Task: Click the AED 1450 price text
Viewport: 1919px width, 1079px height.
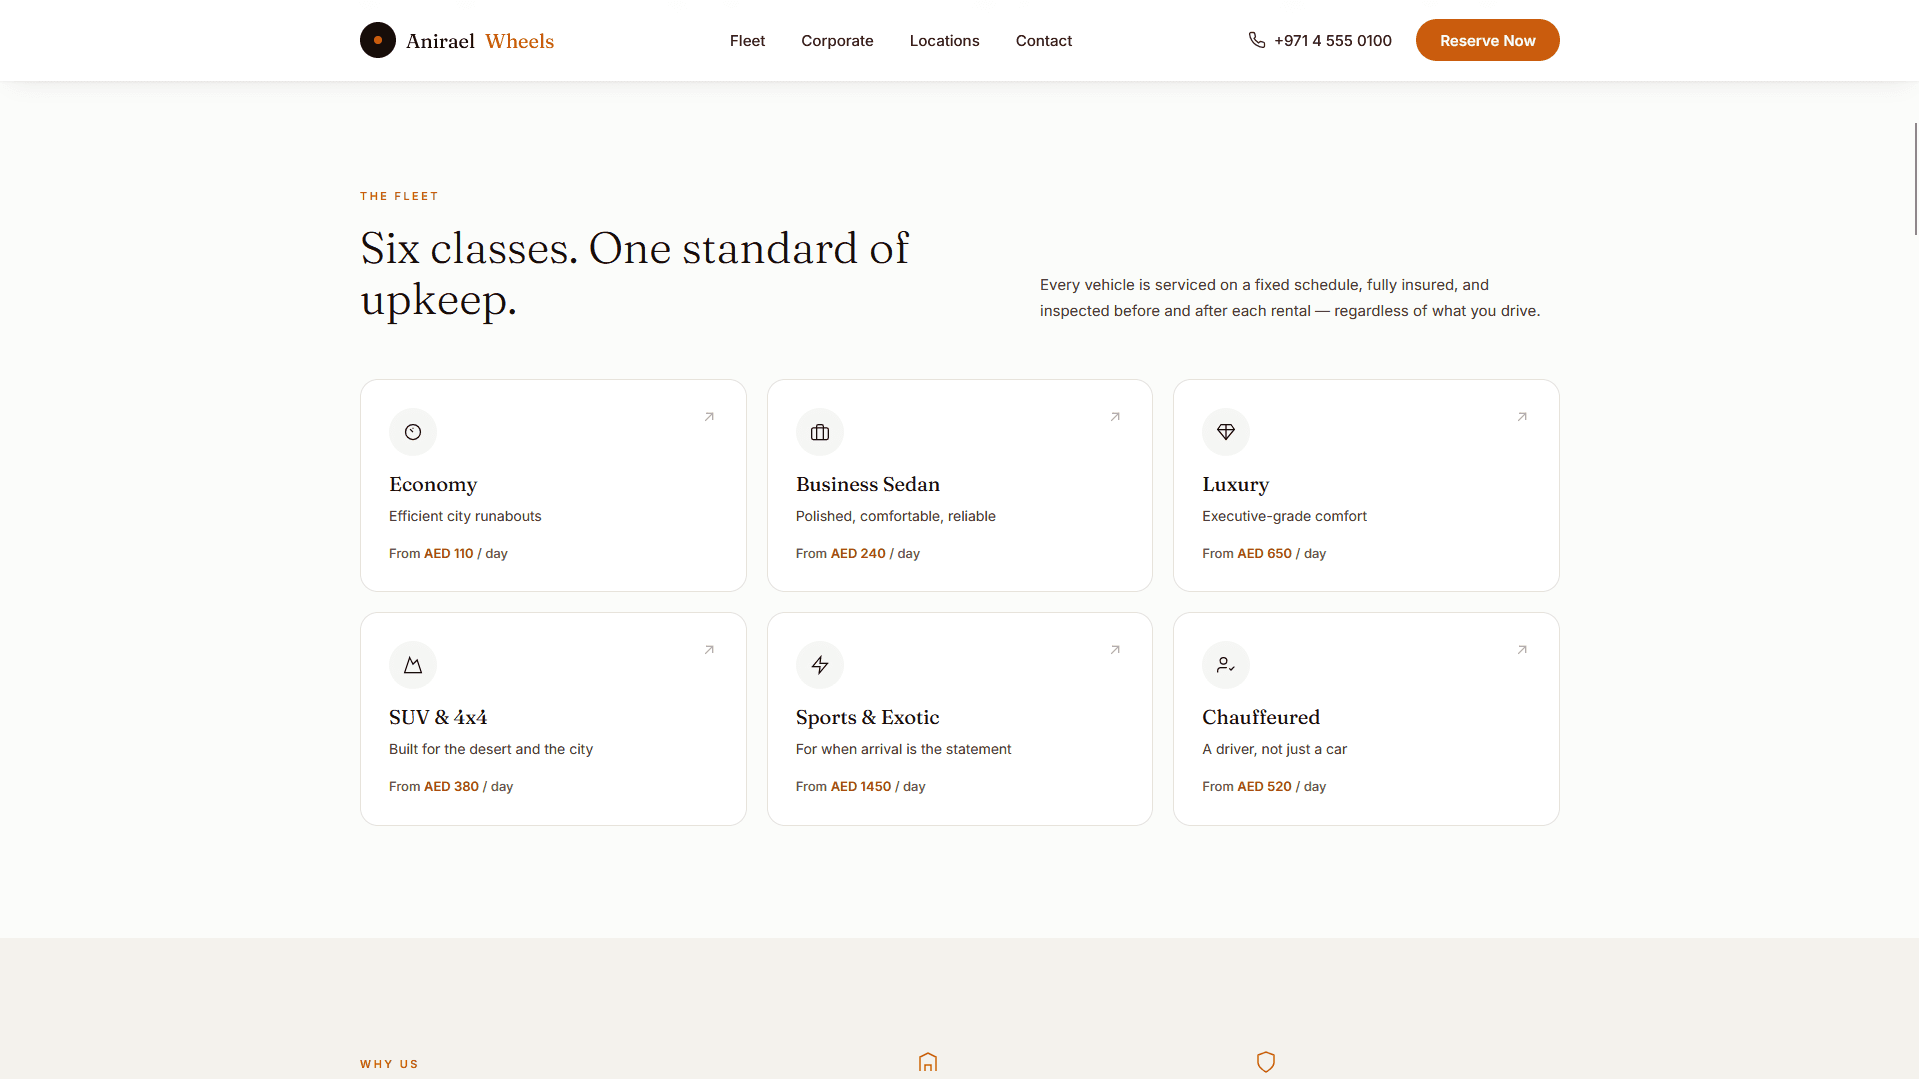Action: [x=861, y=786]
